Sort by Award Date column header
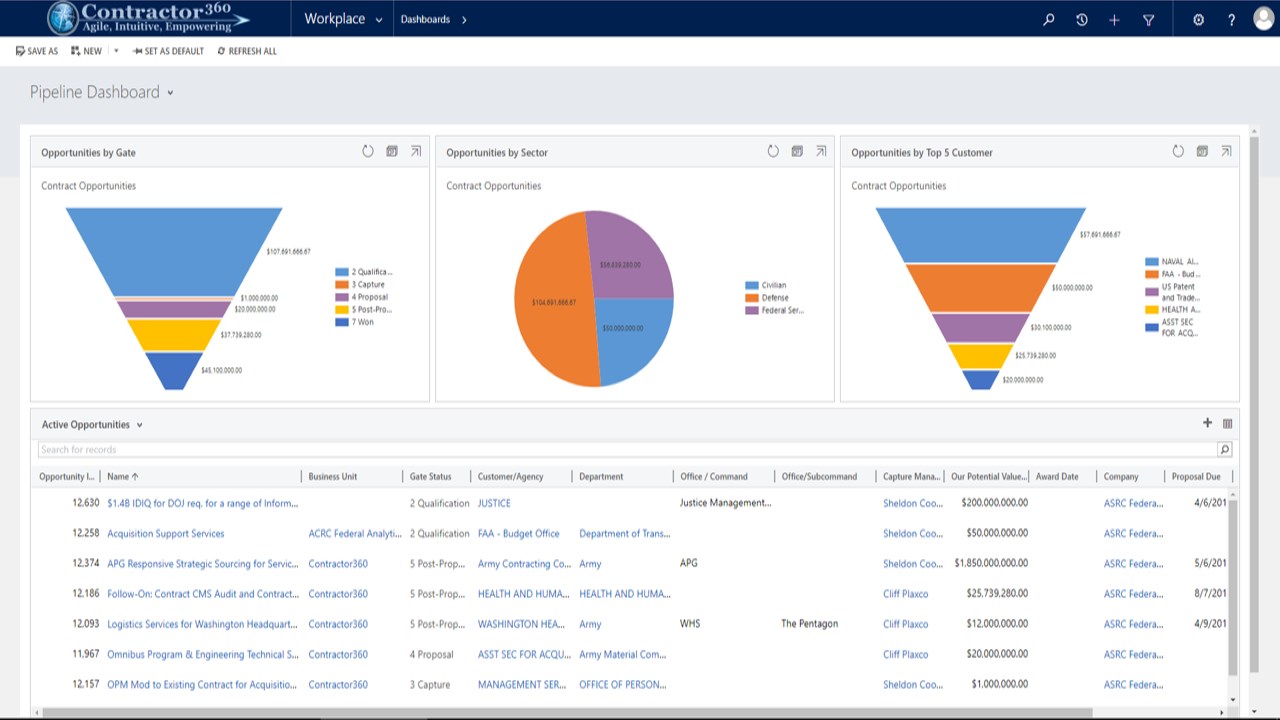 click(1057, 477)
